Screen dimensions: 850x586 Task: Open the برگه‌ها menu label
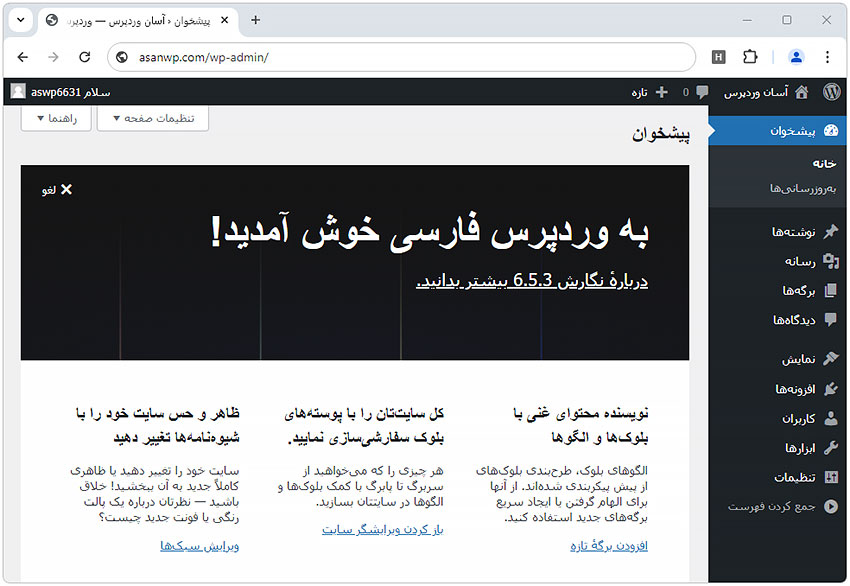point(799,291)
